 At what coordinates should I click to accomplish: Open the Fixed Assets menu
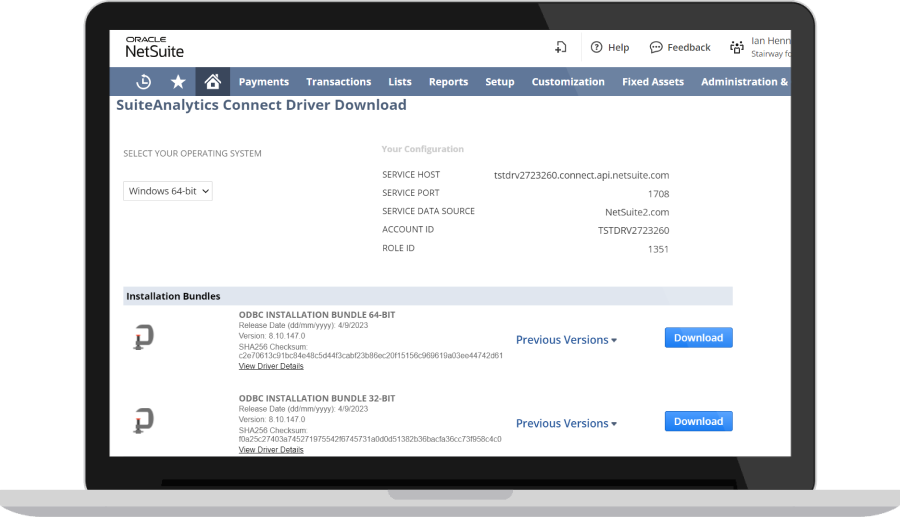tap(653, 81)
